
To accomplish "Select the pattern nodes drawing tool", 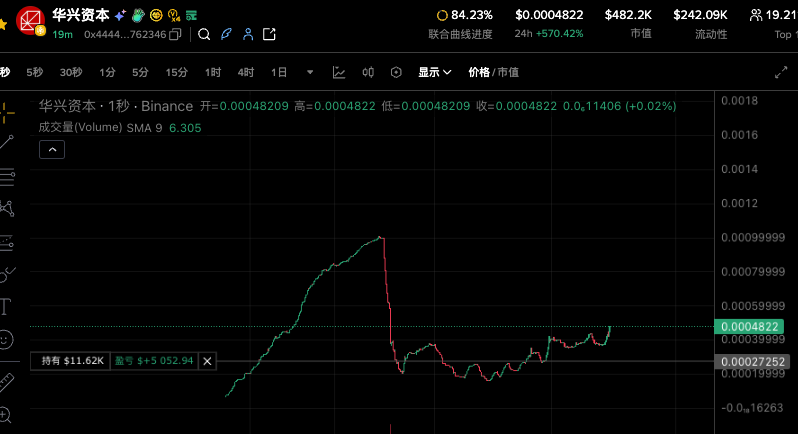I will (x=7, y=208).
